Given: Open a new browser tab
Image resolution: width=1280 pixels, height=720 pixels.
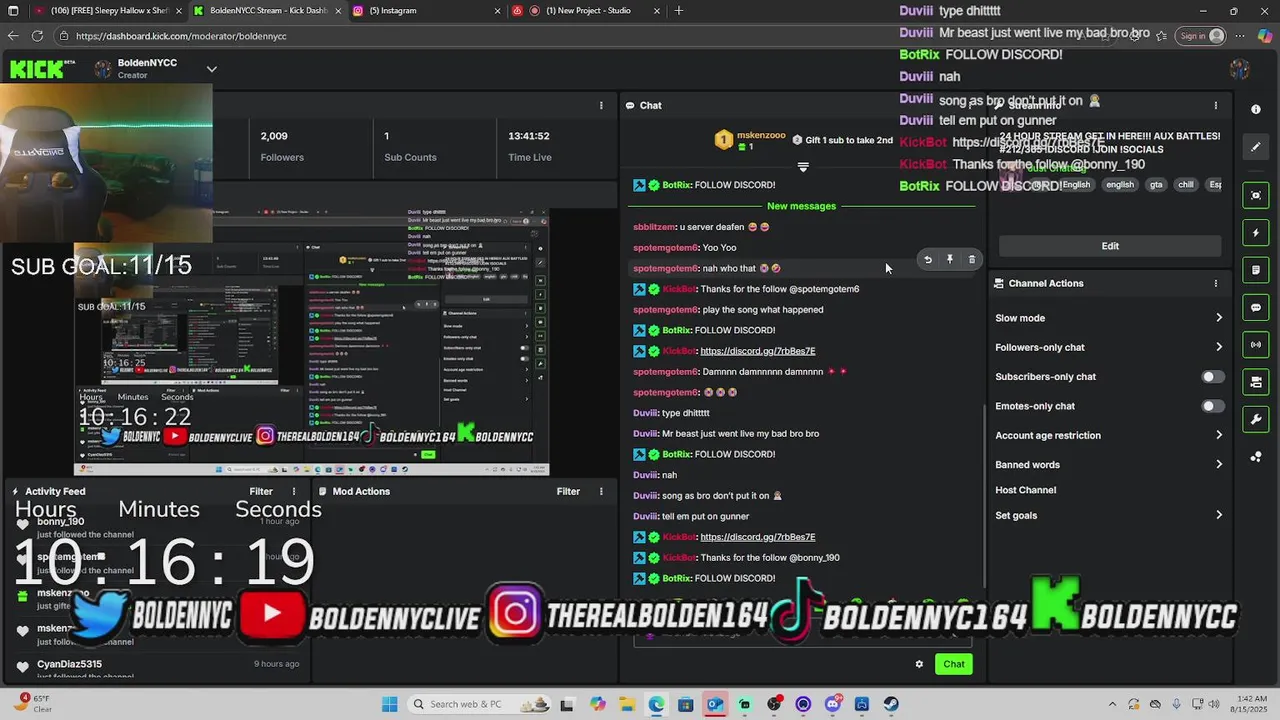Looking at the screenshot, I should [679, 10].
